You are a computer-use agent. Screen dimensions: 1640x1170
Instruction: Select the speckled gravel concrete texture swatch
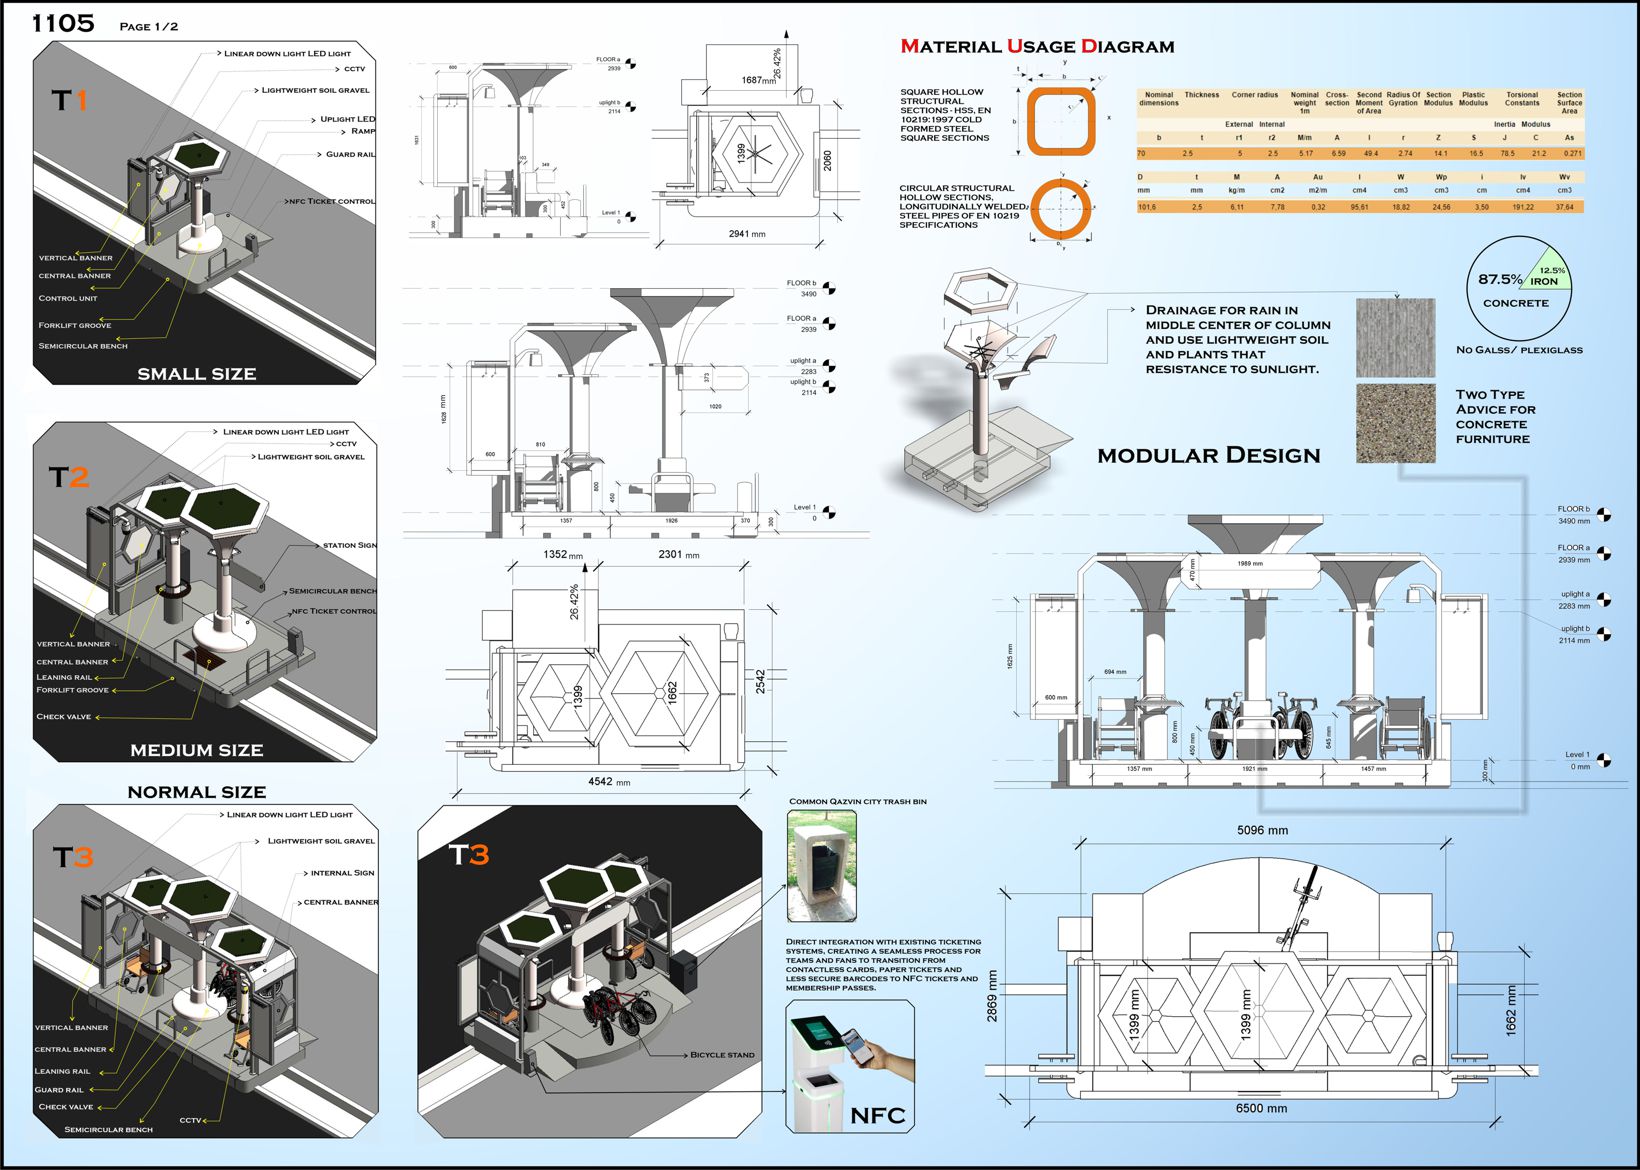(1395, 423)
